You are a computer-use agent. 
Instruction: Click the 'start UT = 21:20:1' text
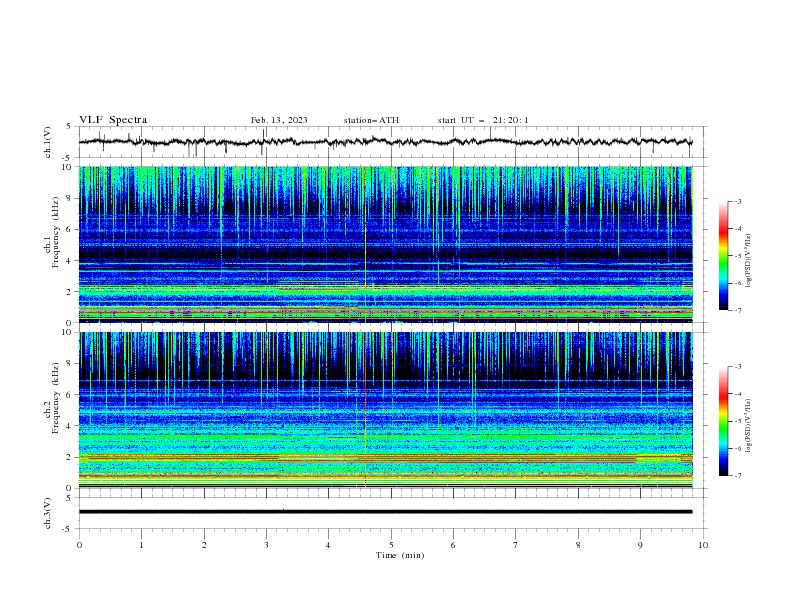click(x=483, y=120)
